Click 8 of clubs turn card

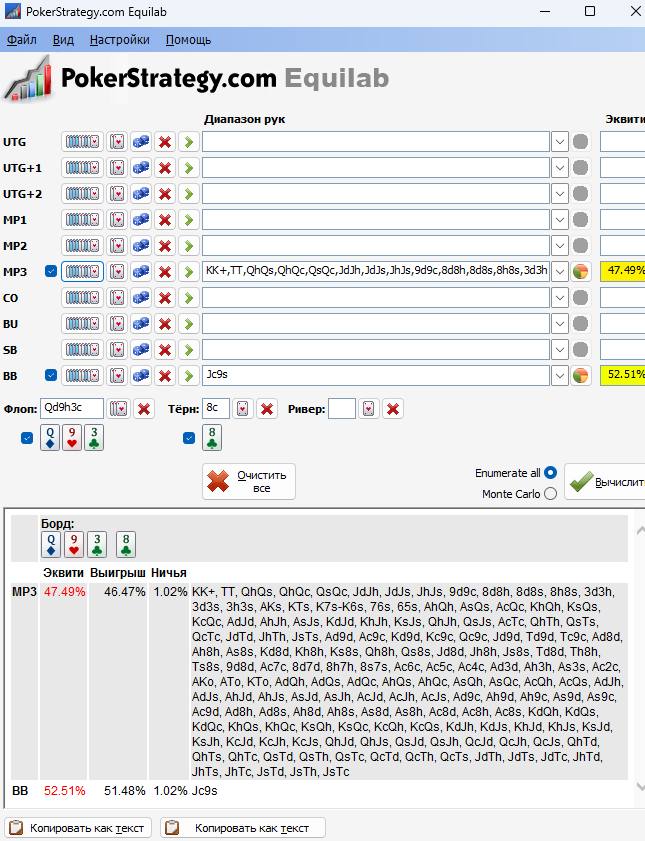click(x=212, y=438)
